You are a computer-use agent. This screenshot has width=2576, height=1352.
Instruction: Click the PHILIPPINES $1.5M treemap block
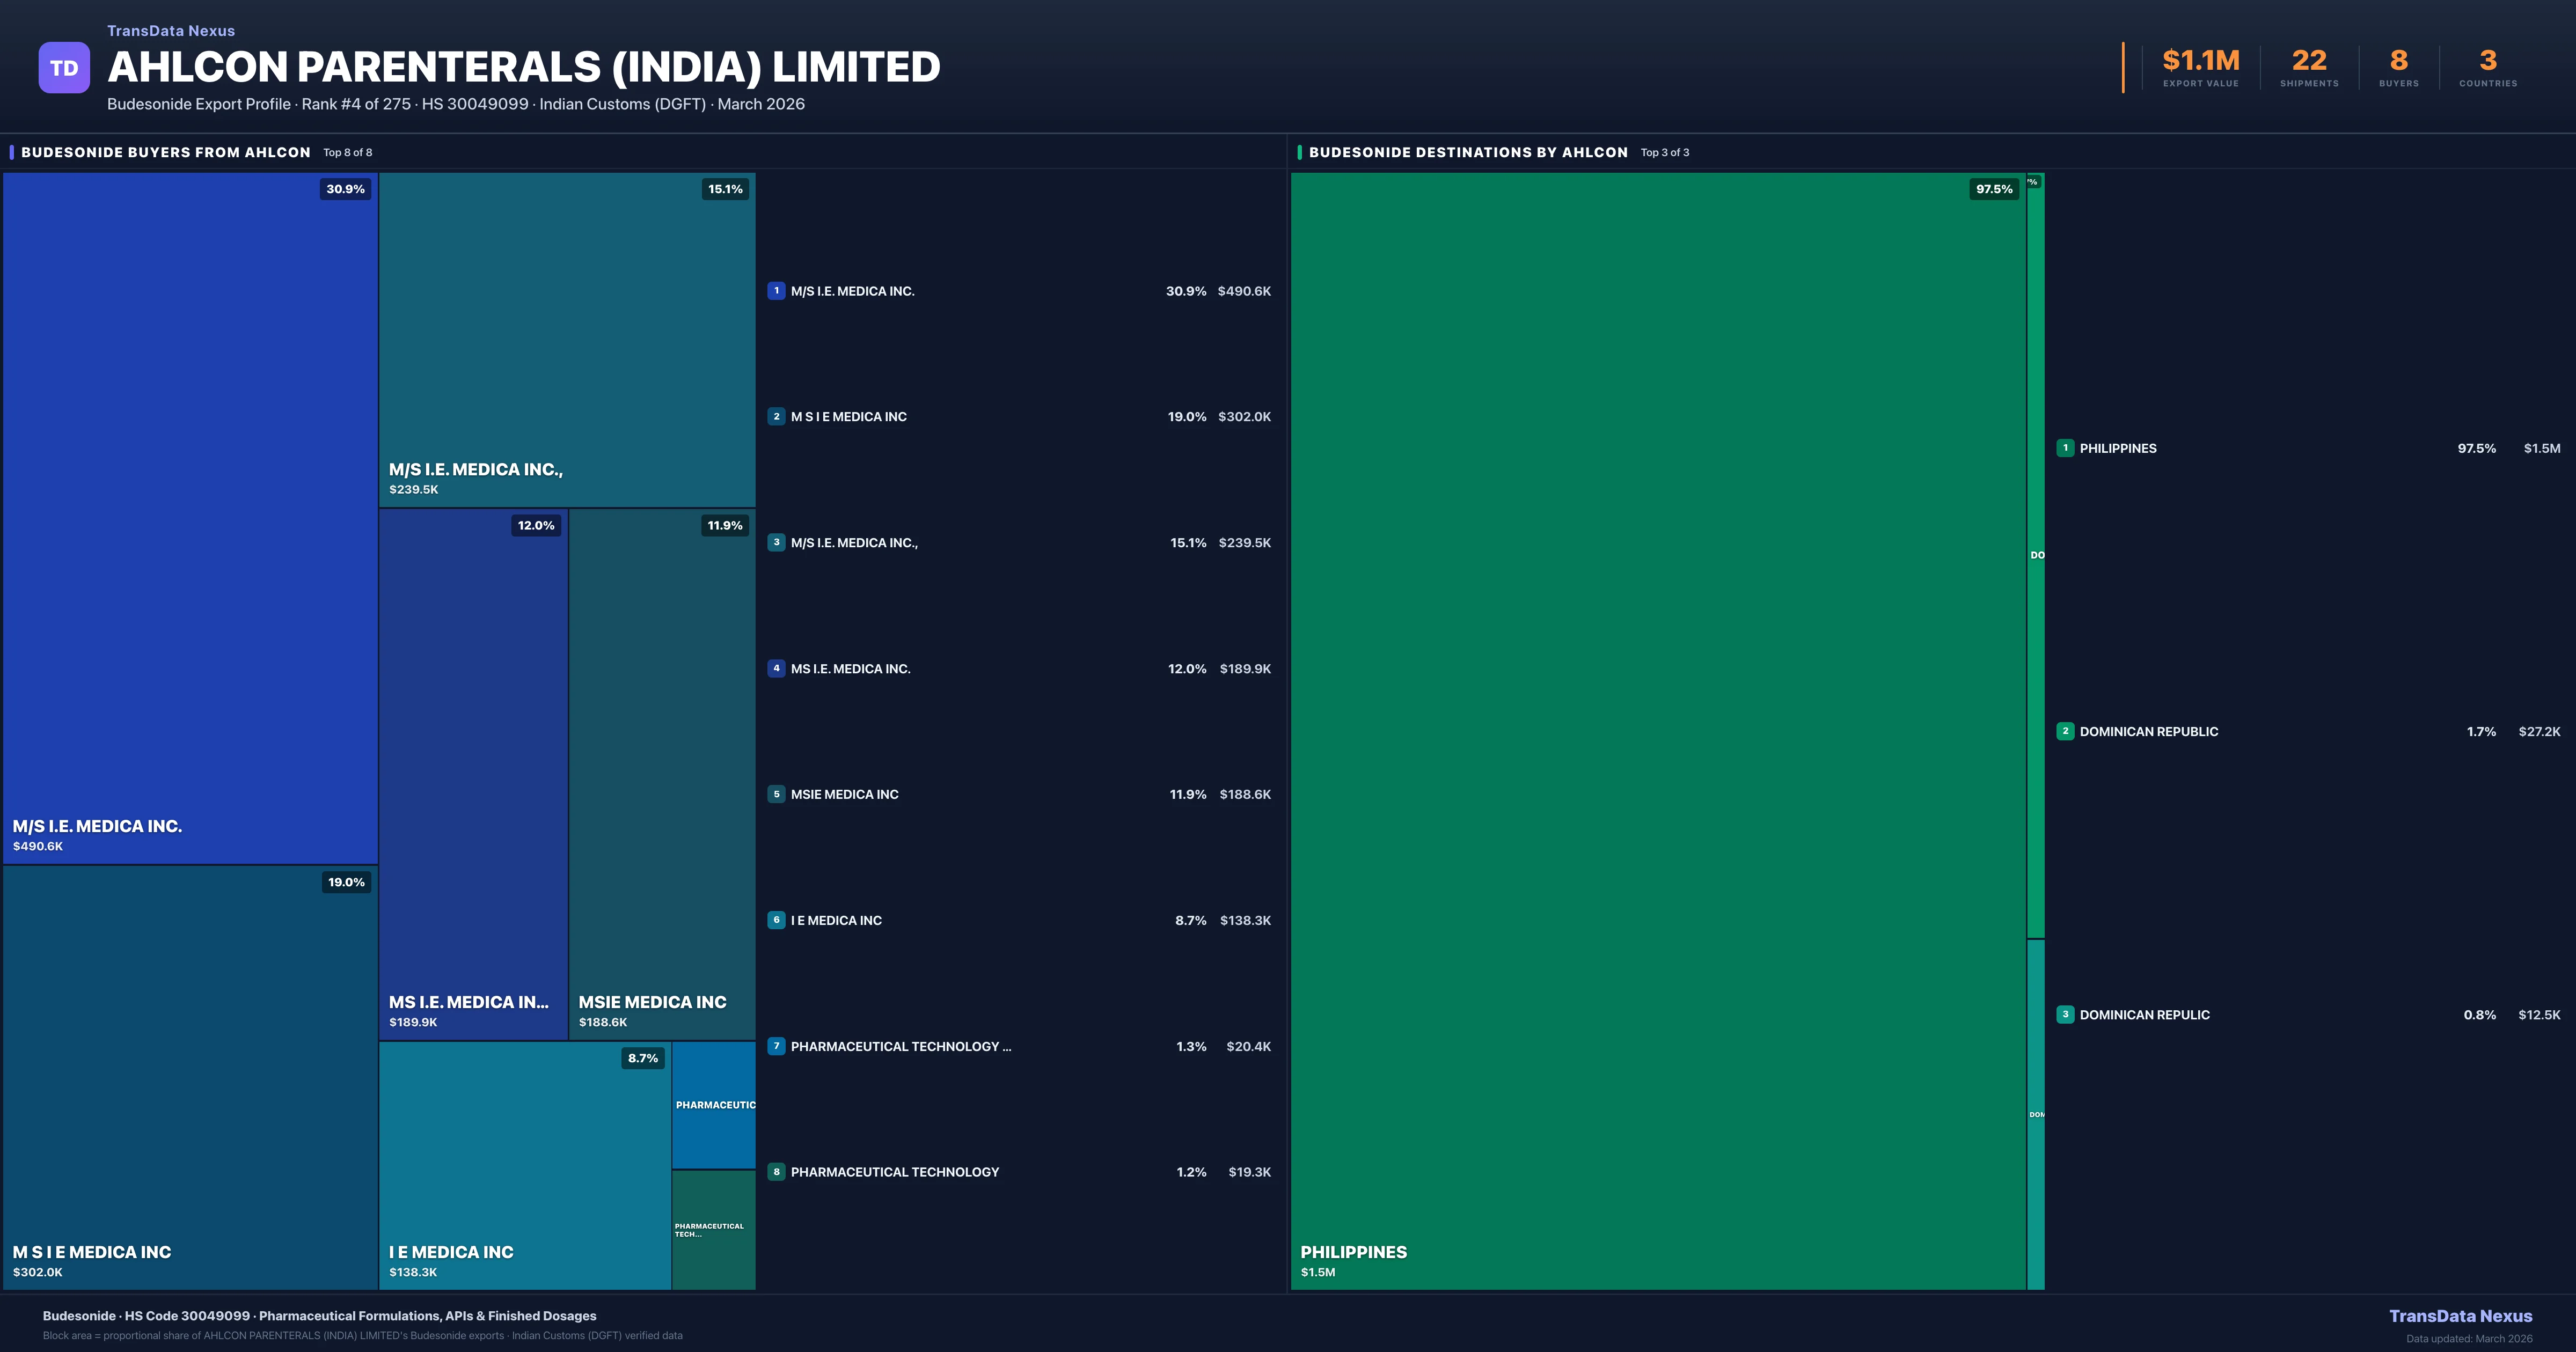click(1658, 730)
